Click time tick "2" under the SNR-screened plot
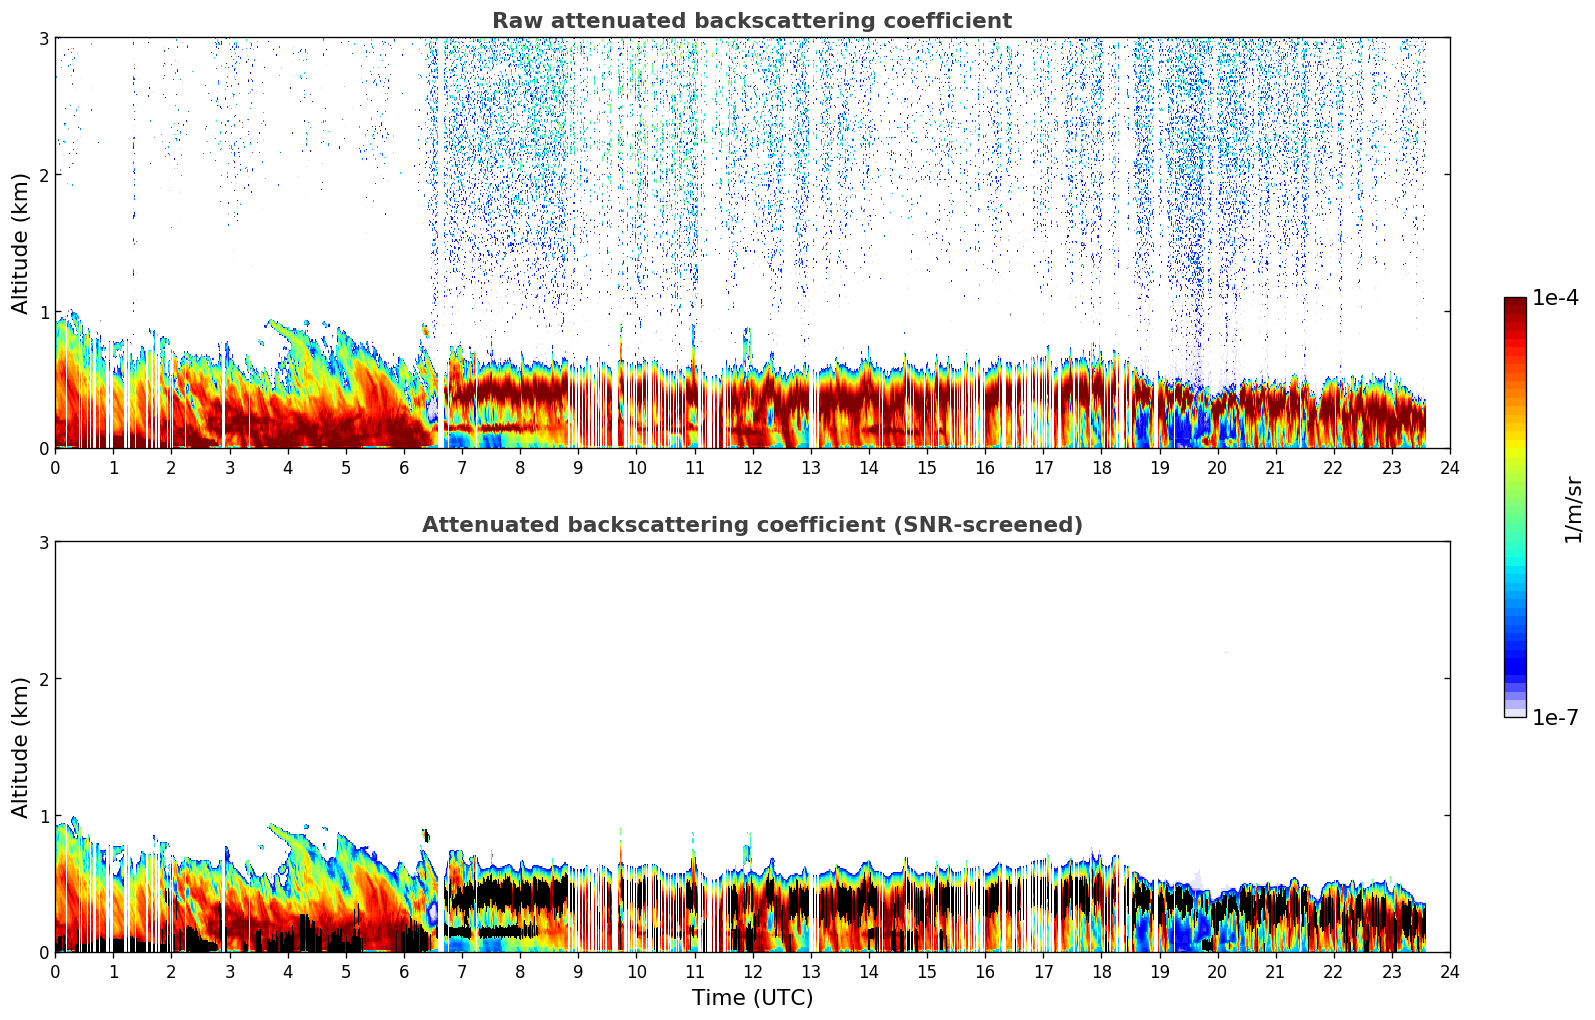Viewport: 1595px width, 1020px height. (x=171, y=971)
